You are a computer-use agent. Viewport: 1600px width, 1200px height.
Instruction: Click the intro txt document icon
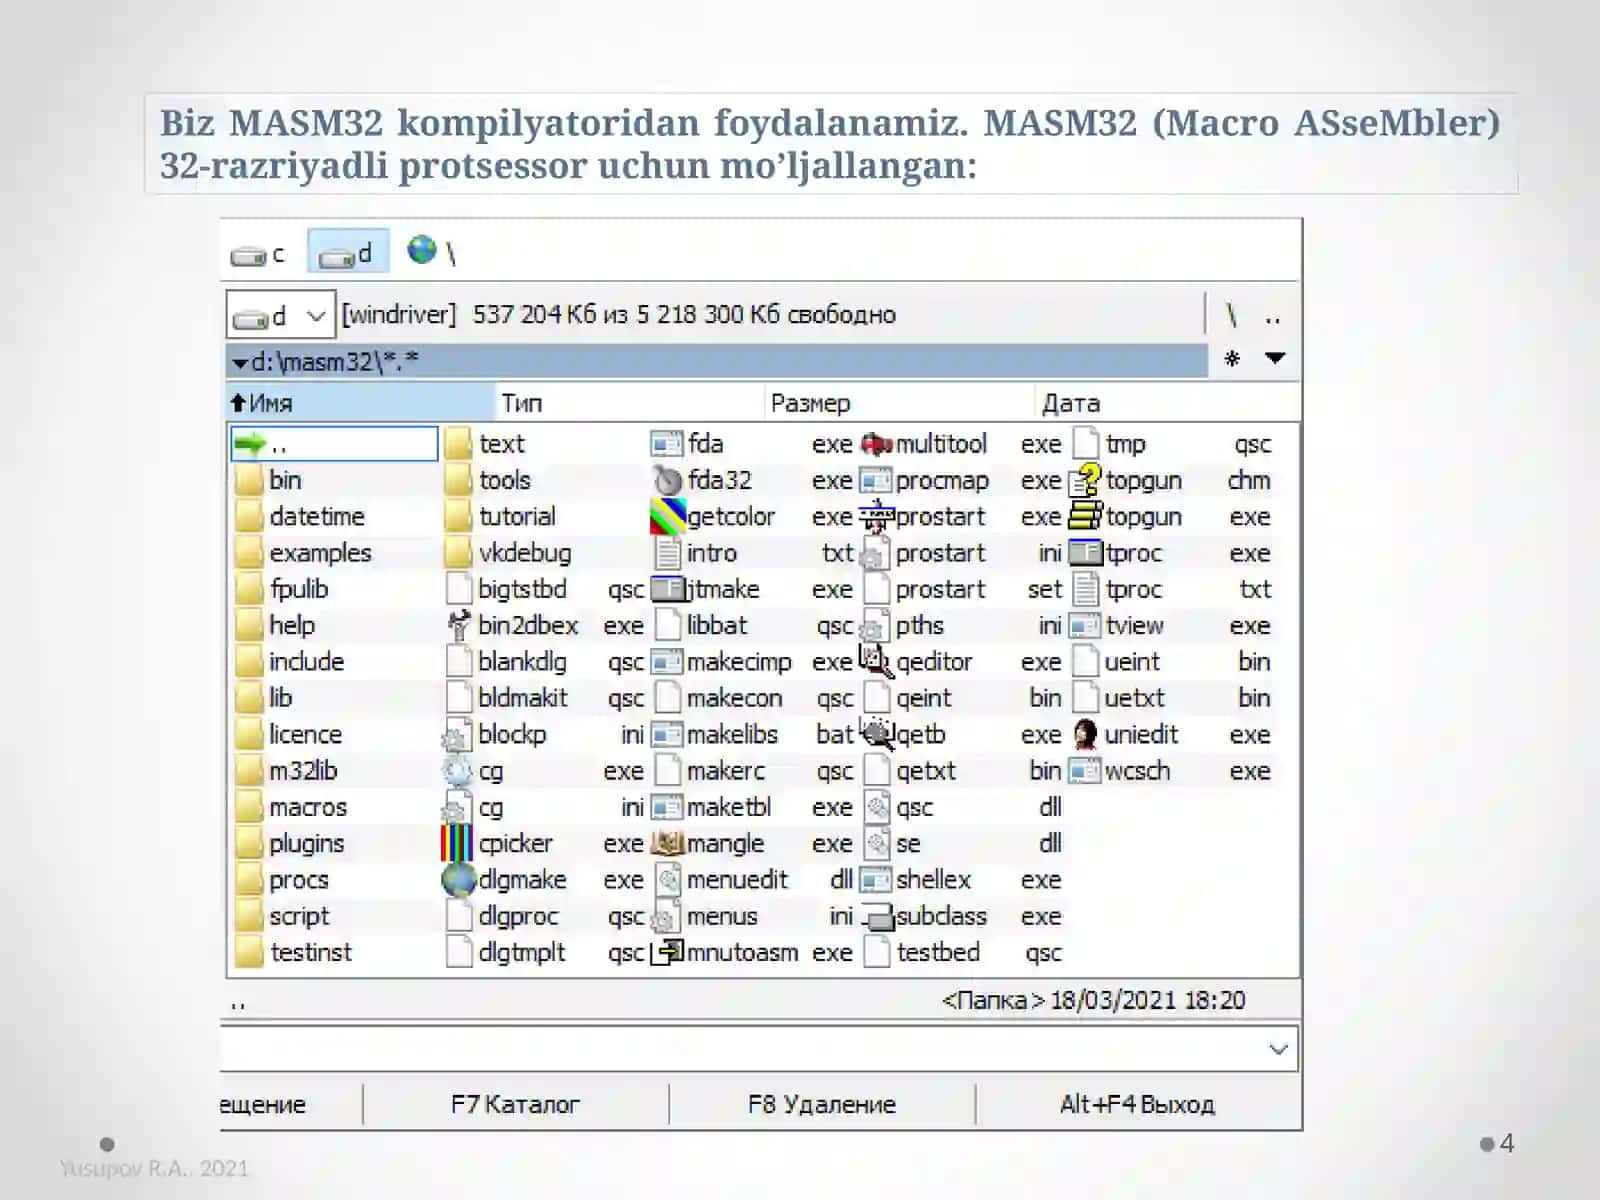[666, 553]
